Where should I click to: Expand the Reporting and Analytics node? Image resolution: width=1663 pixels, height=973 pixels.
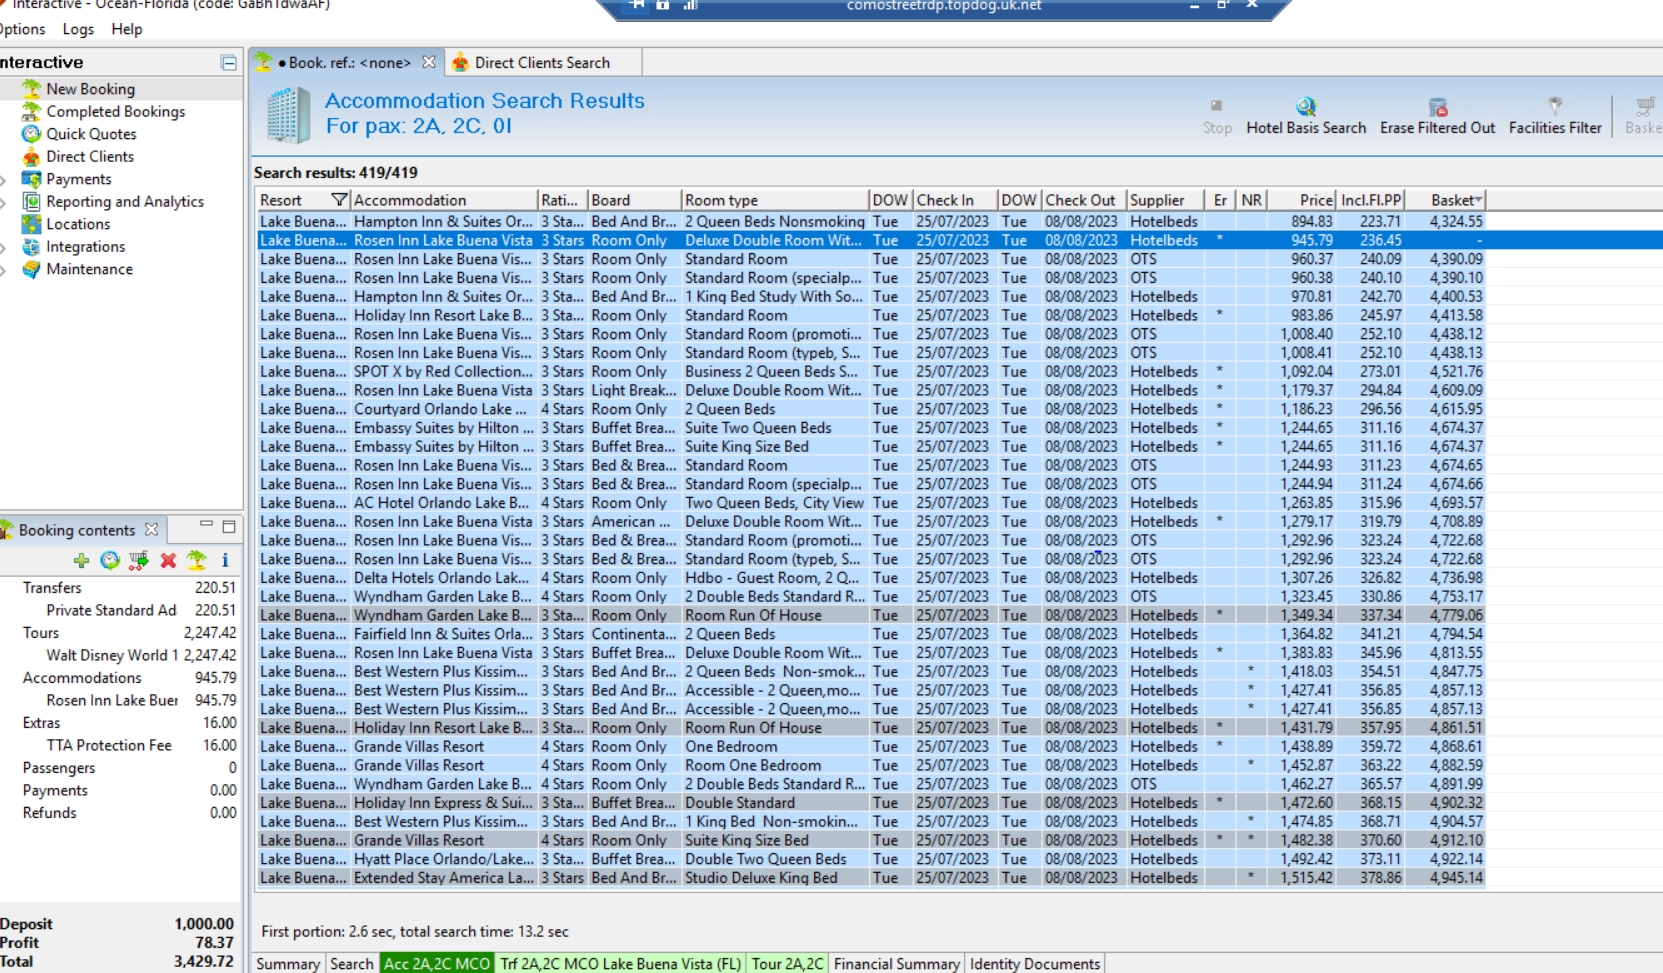pyautogui.click(x=4, y=202)
